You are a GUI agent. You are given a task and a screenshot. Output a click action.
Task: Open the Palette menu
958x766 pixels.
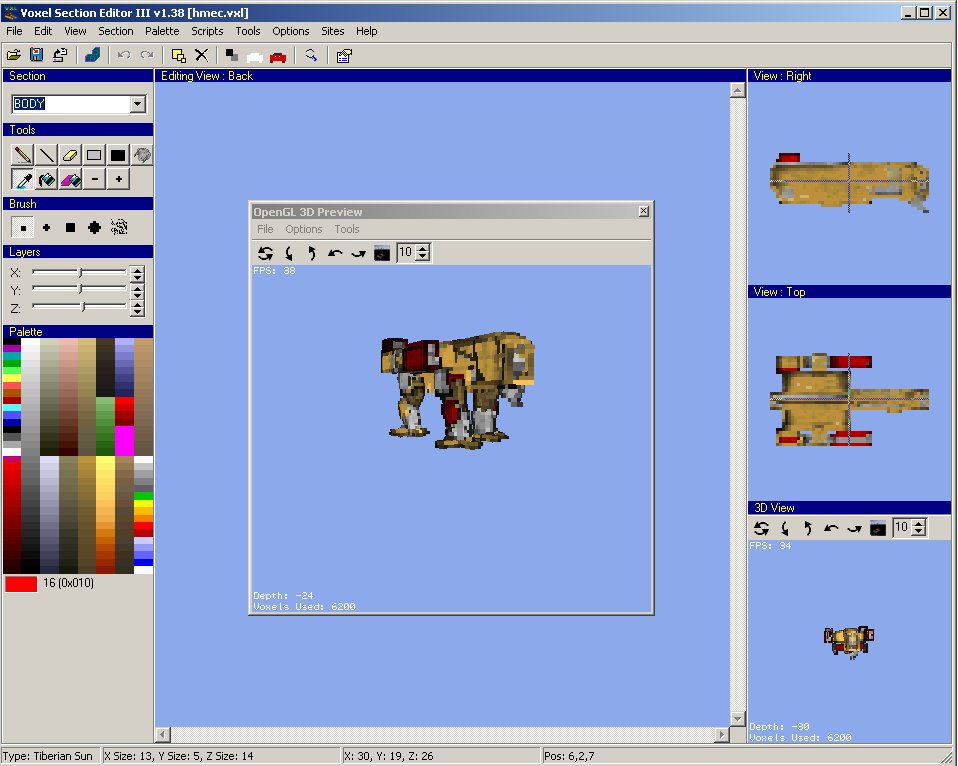pyautogui.click(x=162, y=31)
